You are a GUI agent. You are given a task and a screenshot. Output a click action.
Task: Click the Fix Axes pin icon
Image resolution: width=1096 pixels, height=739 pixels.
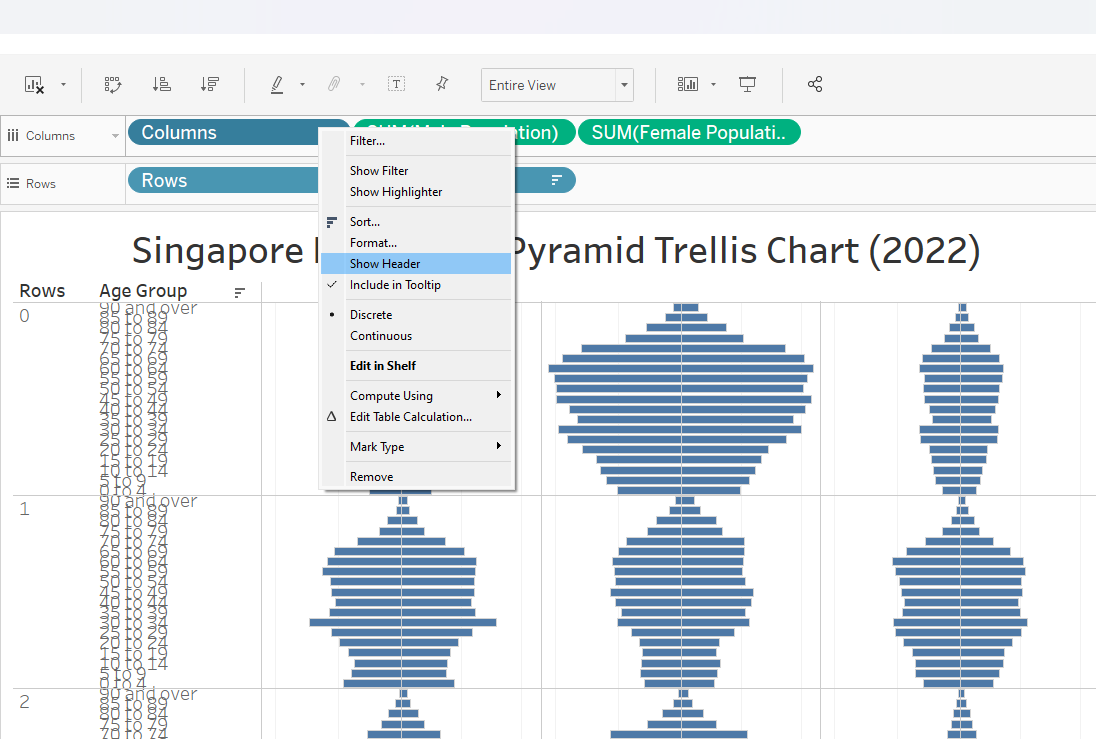click(x=441, y=85)
